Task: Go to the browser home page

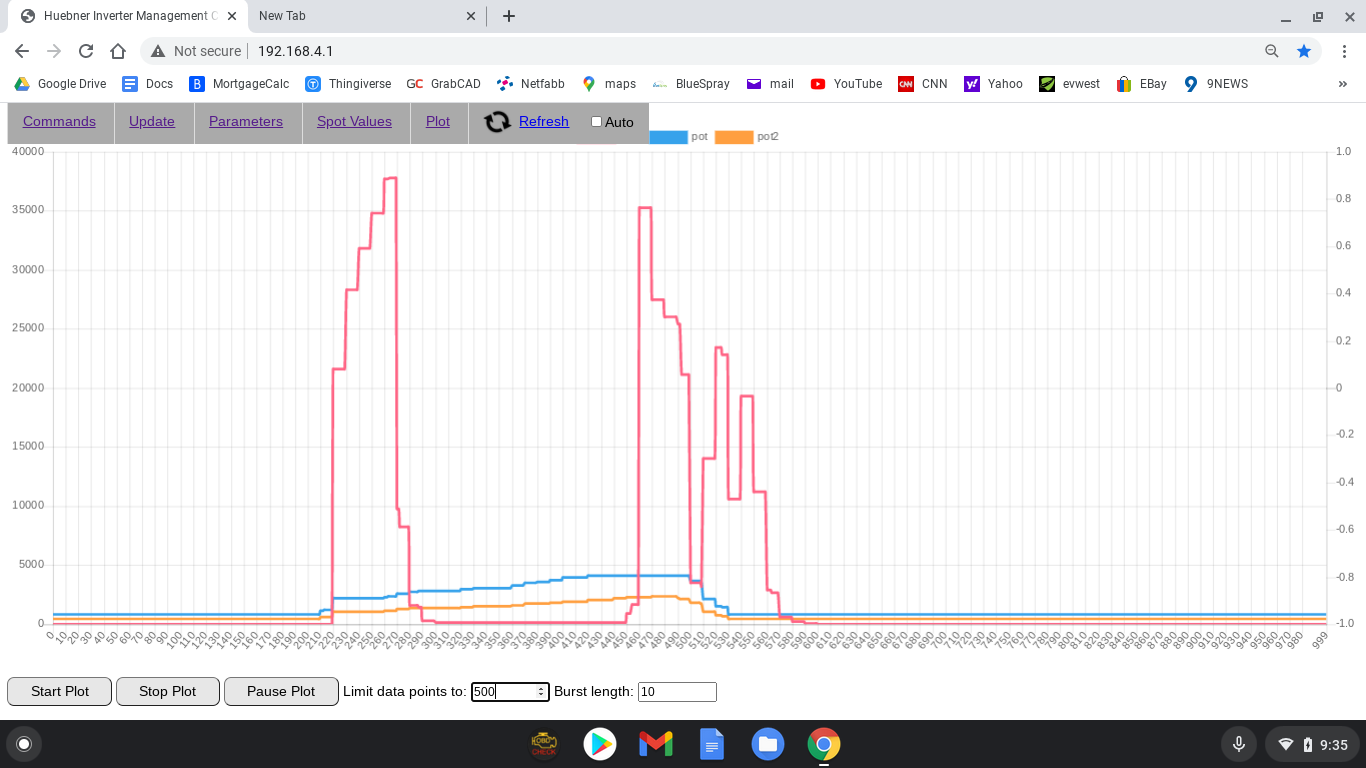Action: click(118, 51)
